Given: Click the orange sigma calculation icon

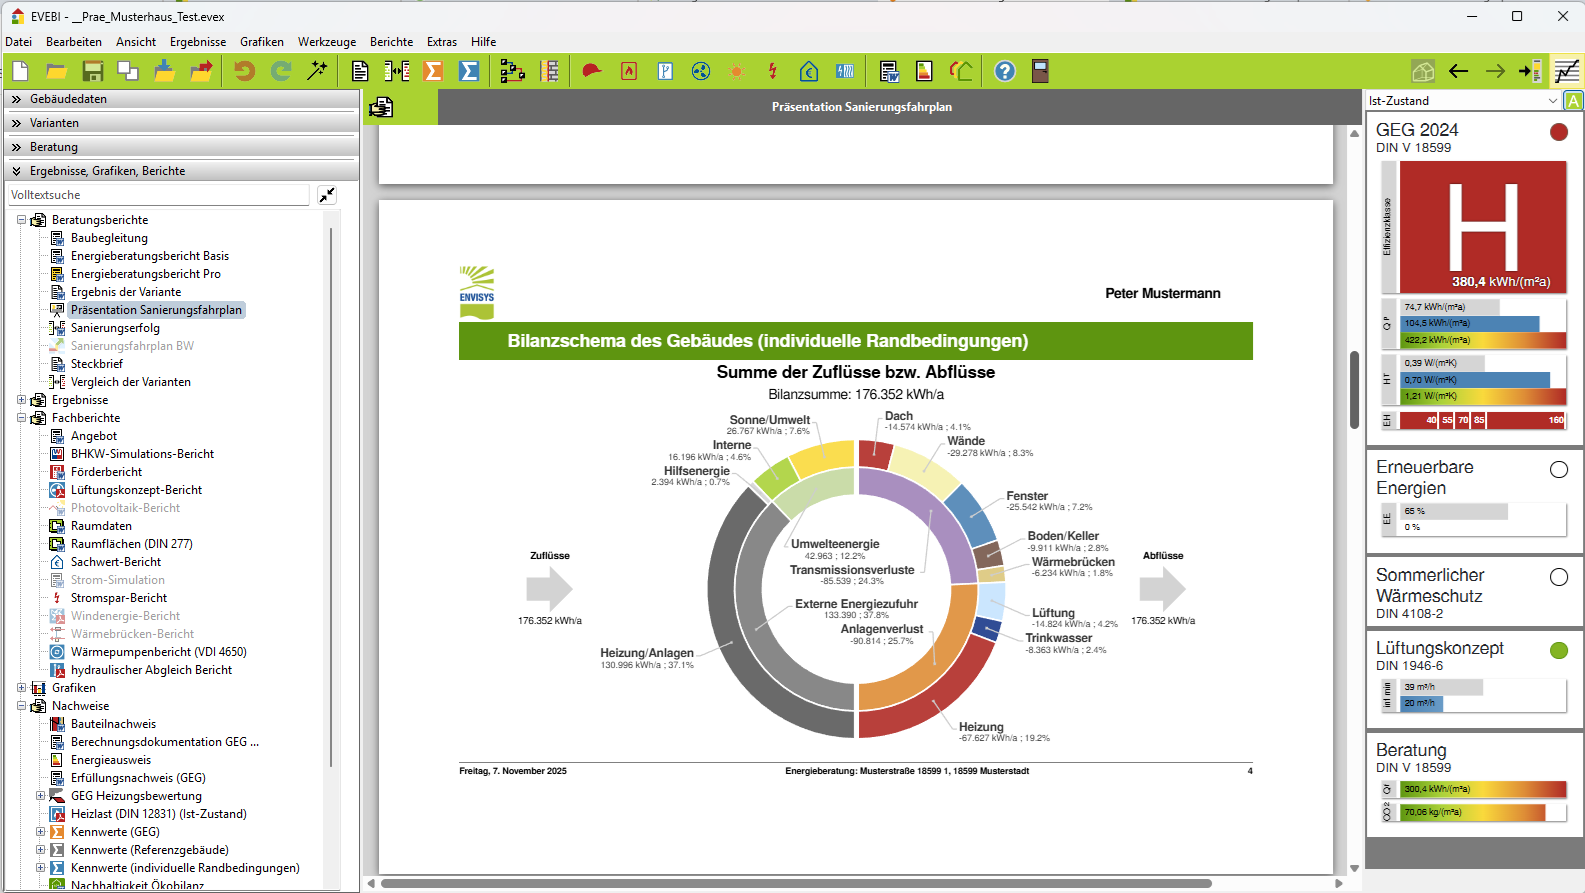Looking at the screenshot, I should [433, 71].
